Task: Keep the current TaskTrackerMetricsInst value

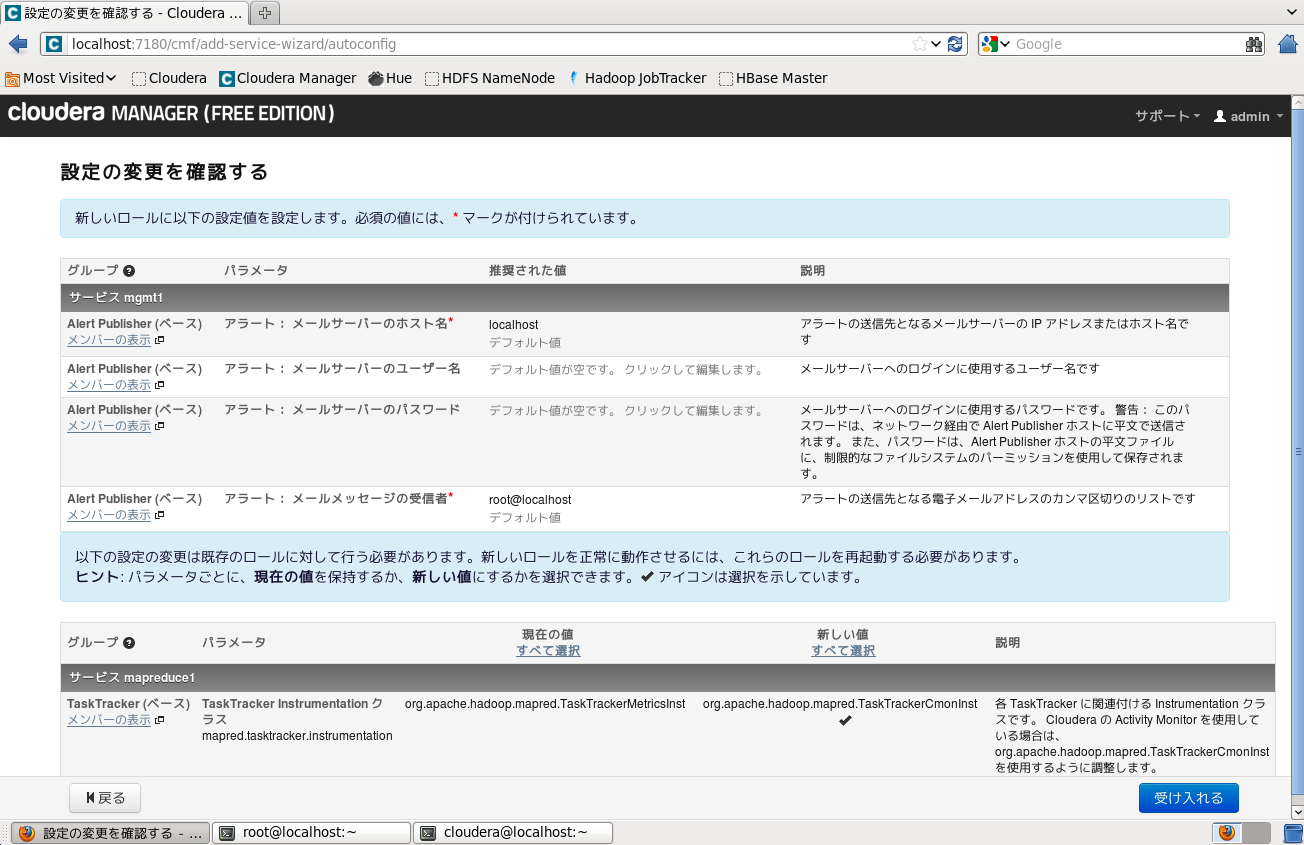Action: (545, 704)
